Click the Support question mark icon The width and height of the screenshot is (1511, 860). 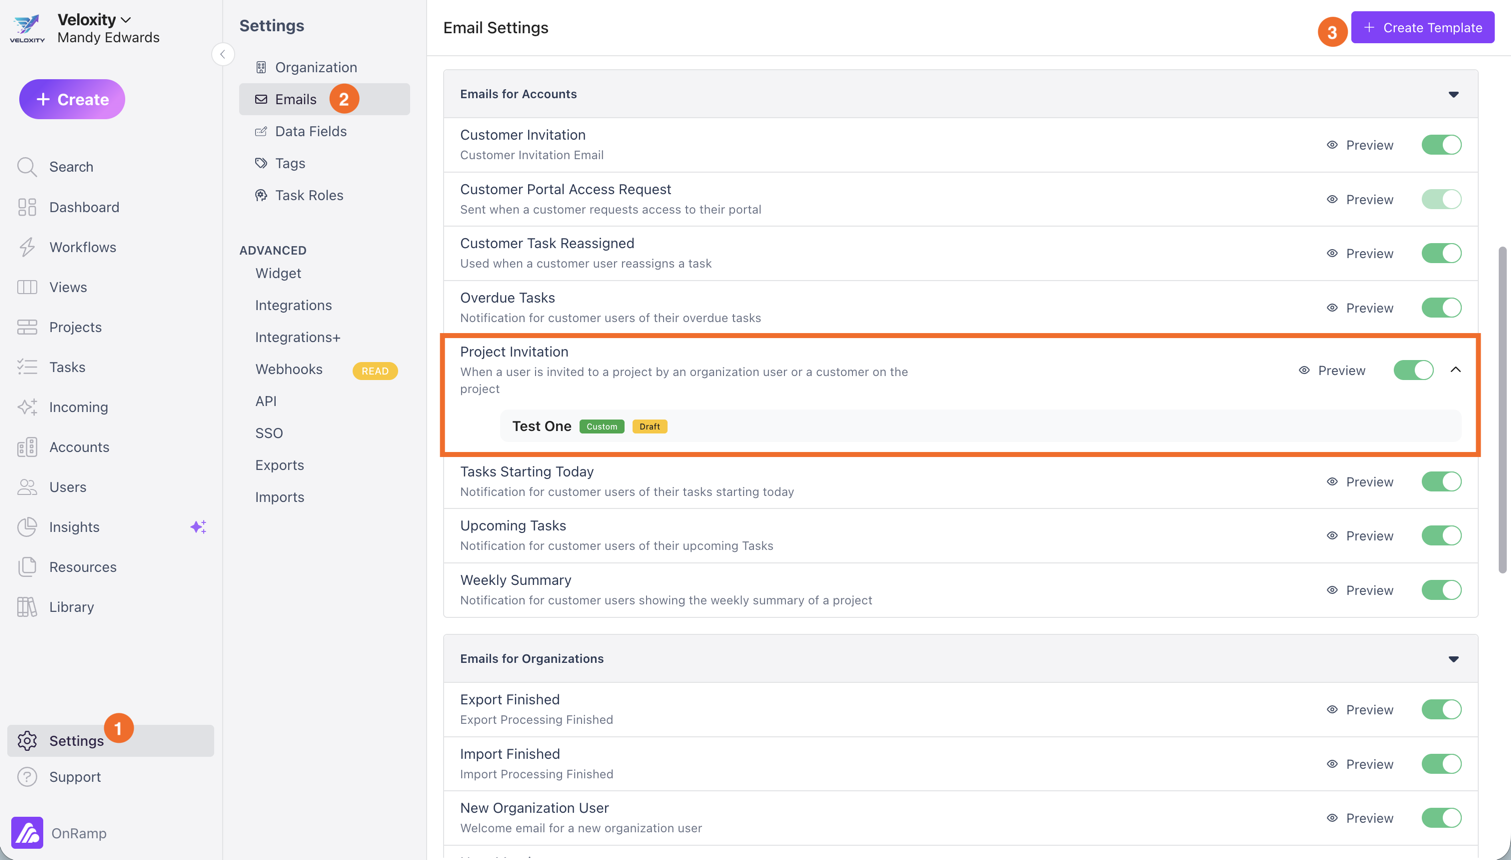(27, 777)
